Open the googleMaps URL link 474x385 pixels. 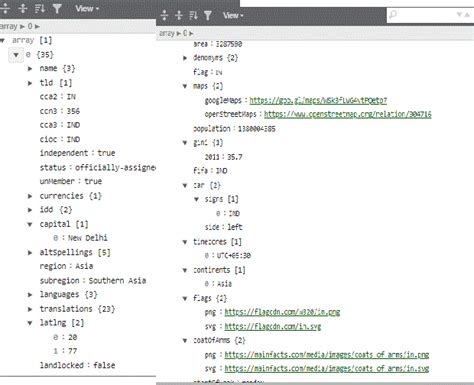pos(318,100)
